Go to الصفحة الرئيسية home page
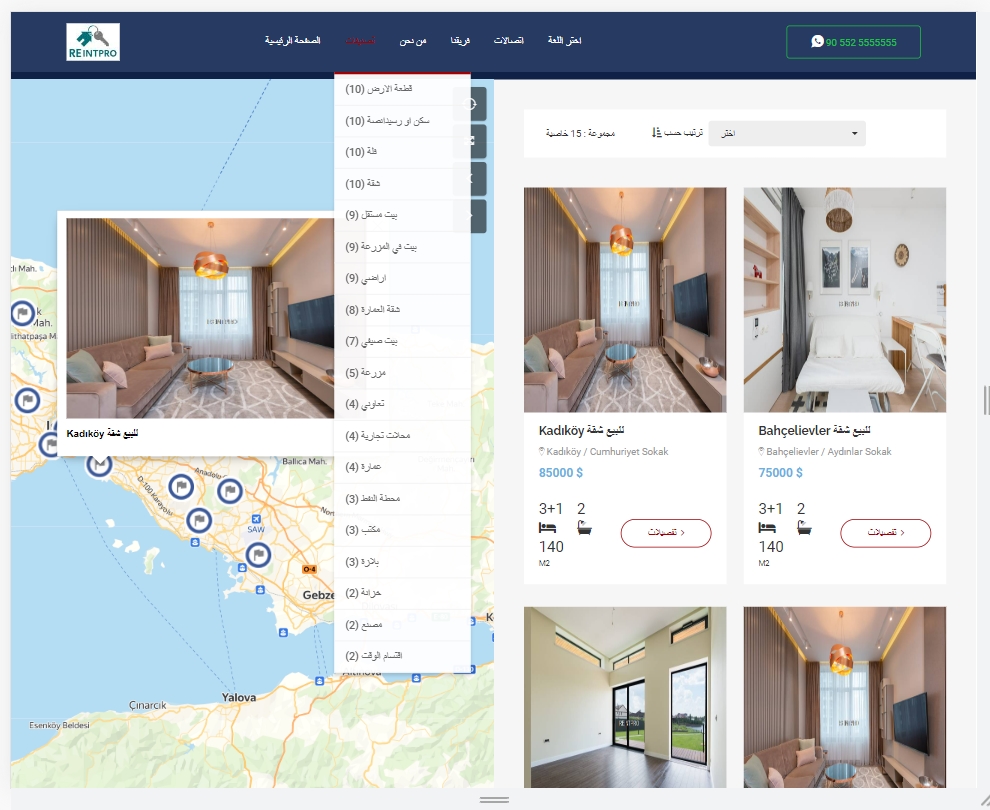 click(292, 40)
